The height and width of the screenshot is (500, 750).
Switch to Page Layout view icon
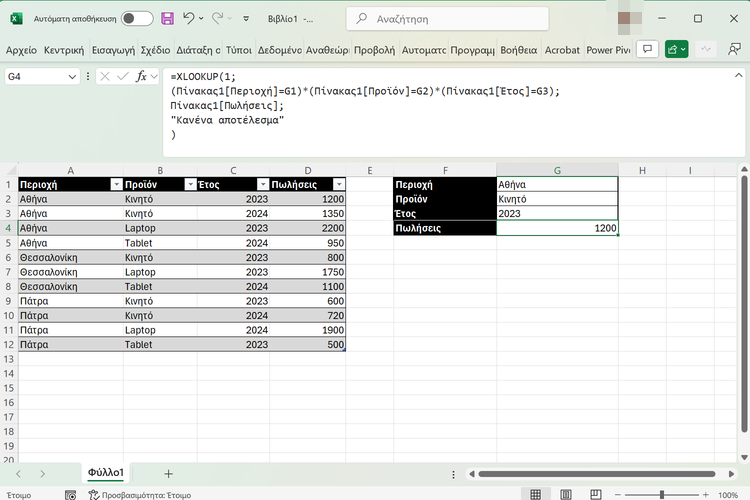tap(565, 494)
